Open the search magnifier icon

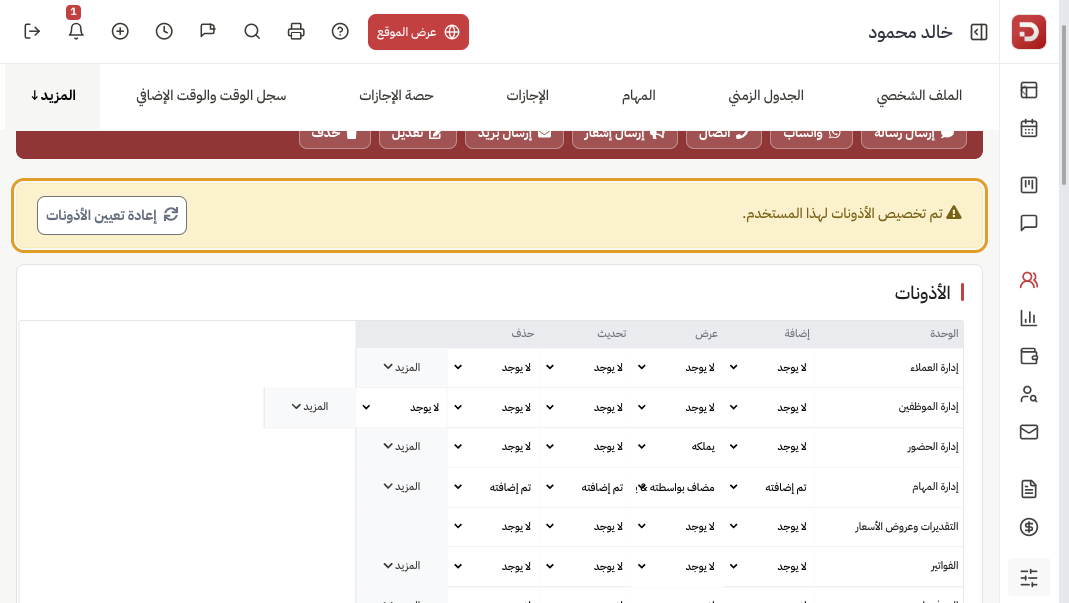(252, 31)
